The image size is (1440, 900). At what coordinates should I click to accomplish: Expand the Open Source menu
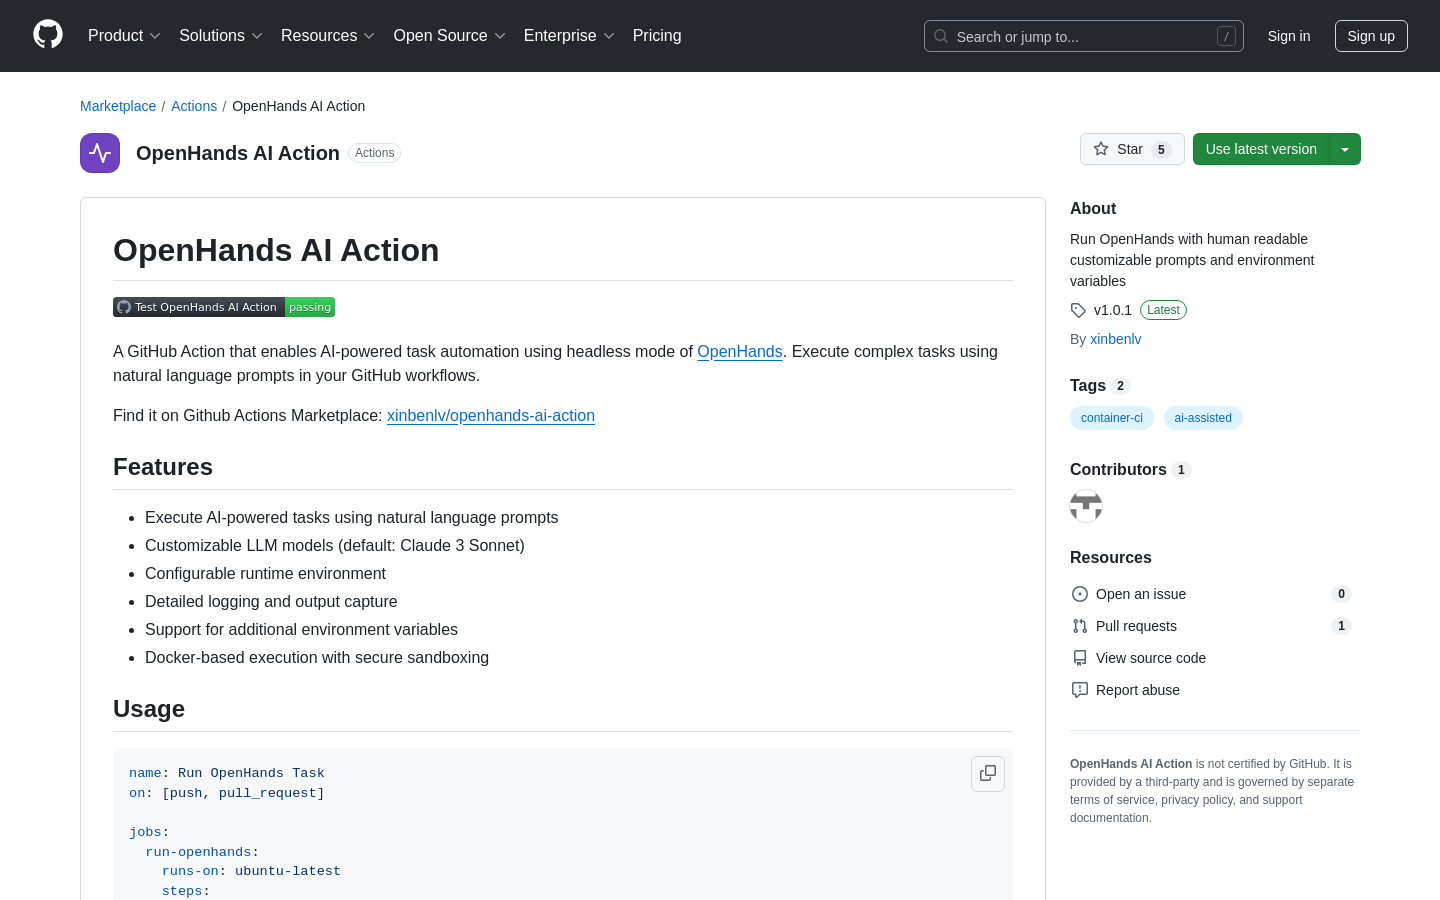click(450, 36)
